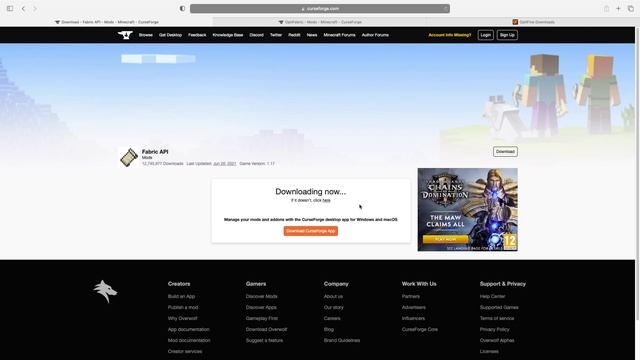Toggle the Safari sidebar icon

pyautogui.click(x=10, y=9)
